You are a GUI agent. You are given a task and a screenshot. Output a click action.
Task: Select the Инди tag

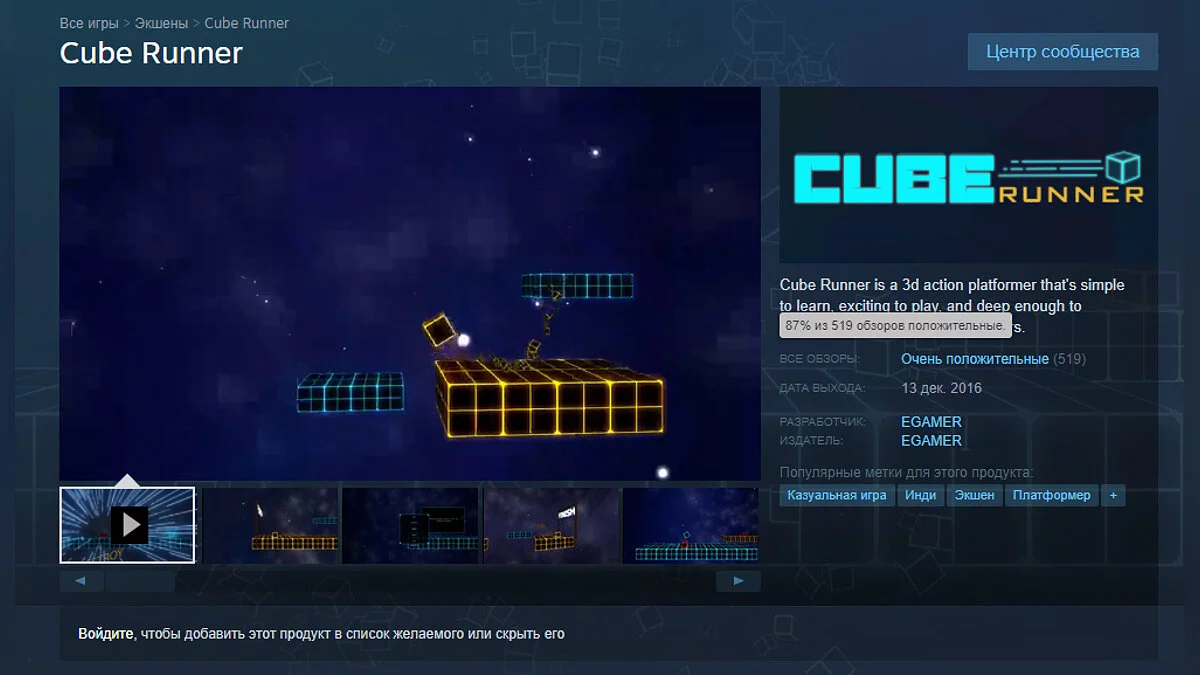click(x=920, y=495)
